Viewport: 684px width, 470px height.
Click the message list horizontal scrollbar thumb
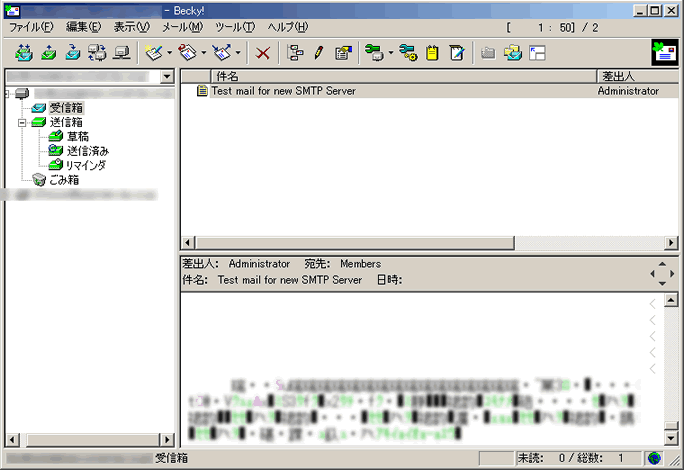coord(355,243)
